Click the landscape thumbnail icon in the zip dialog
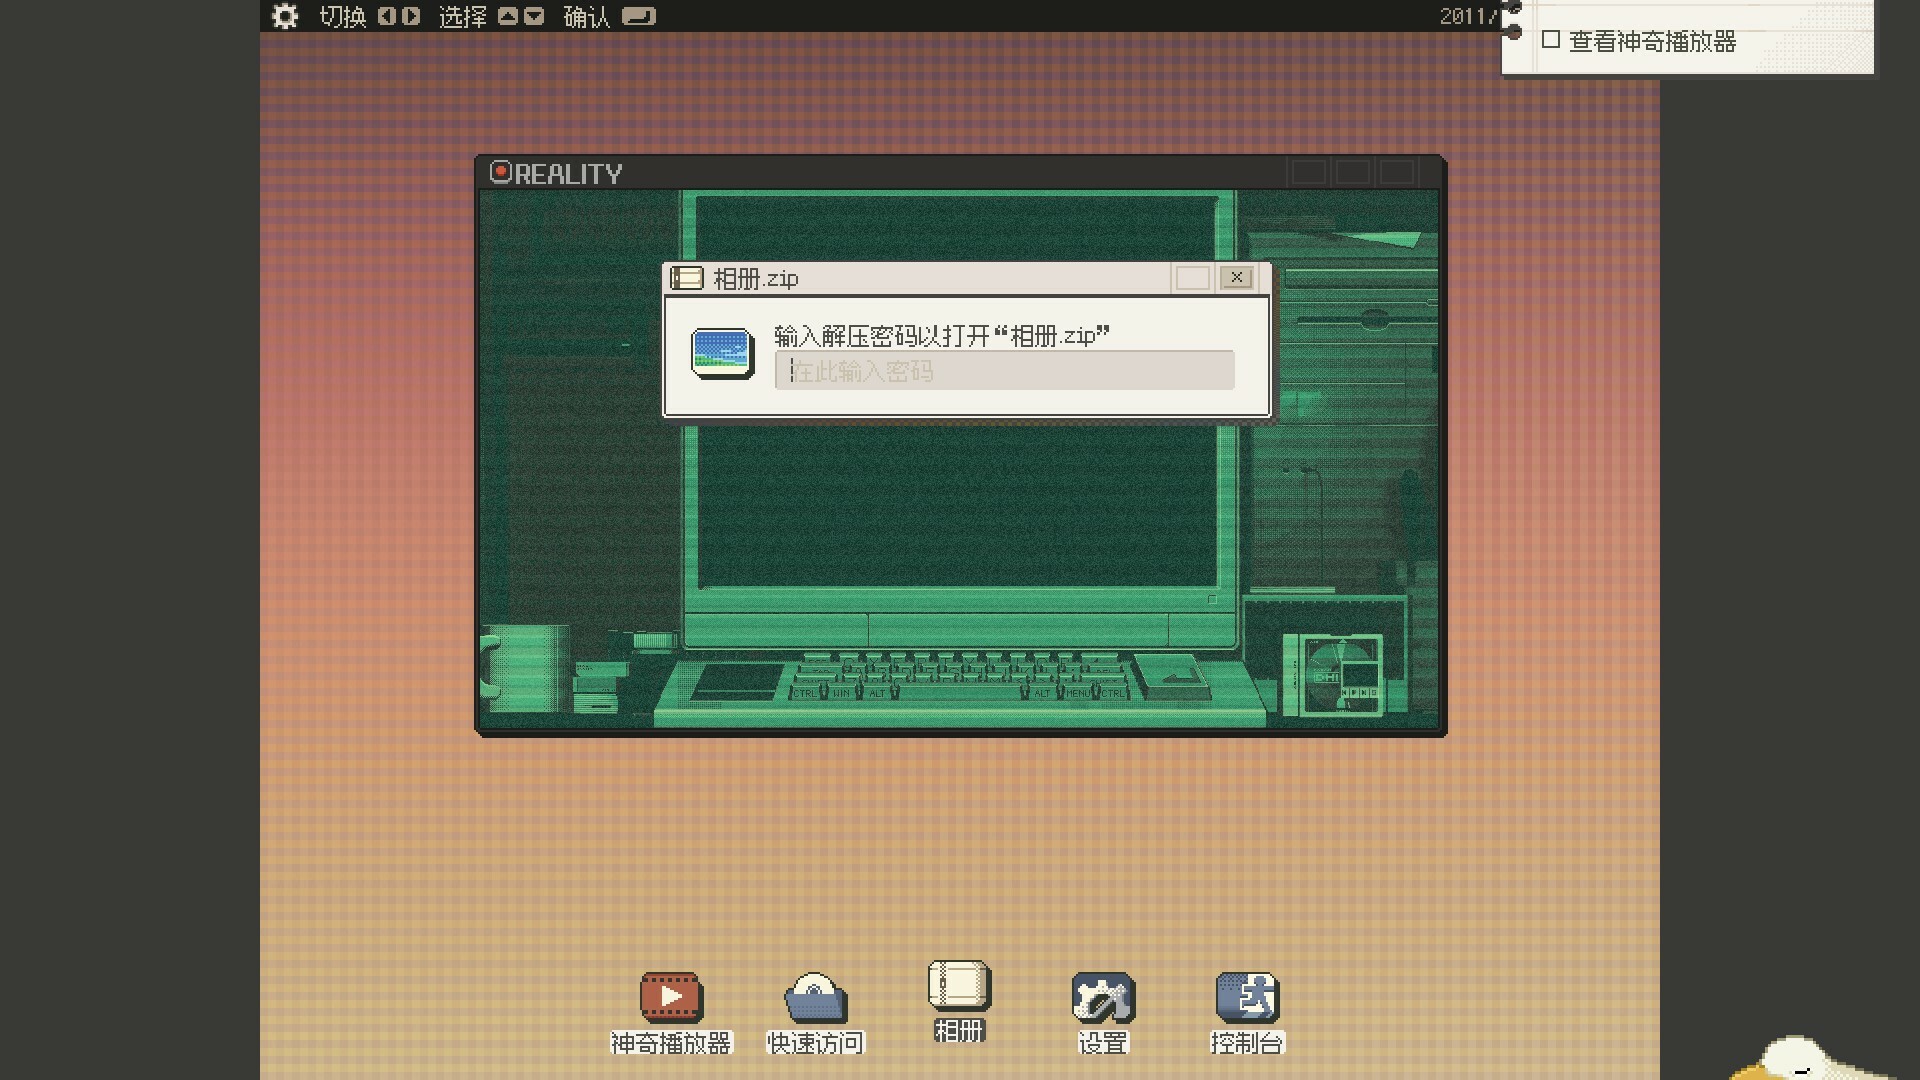 point(722,353)
